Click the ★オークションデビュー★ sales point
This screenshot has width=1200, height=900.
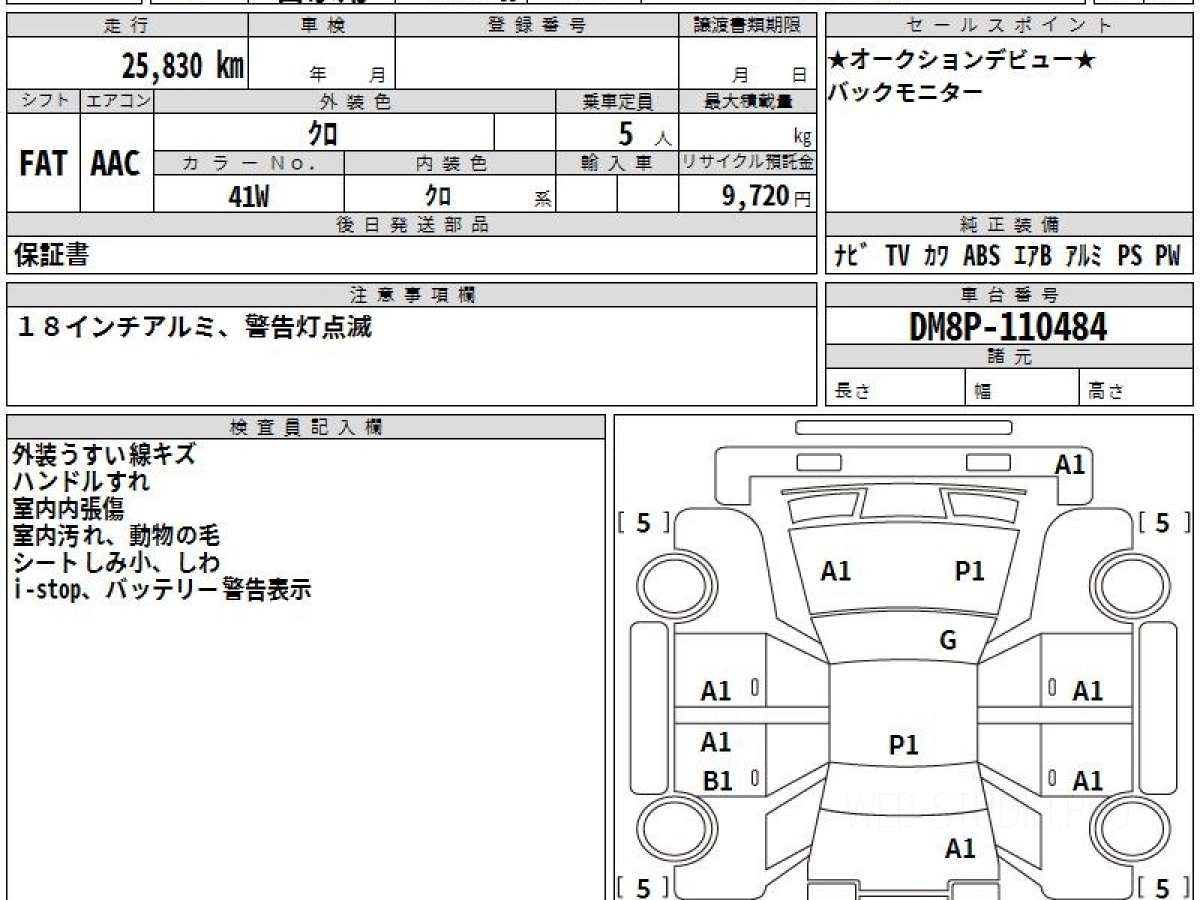coord(961,60)
